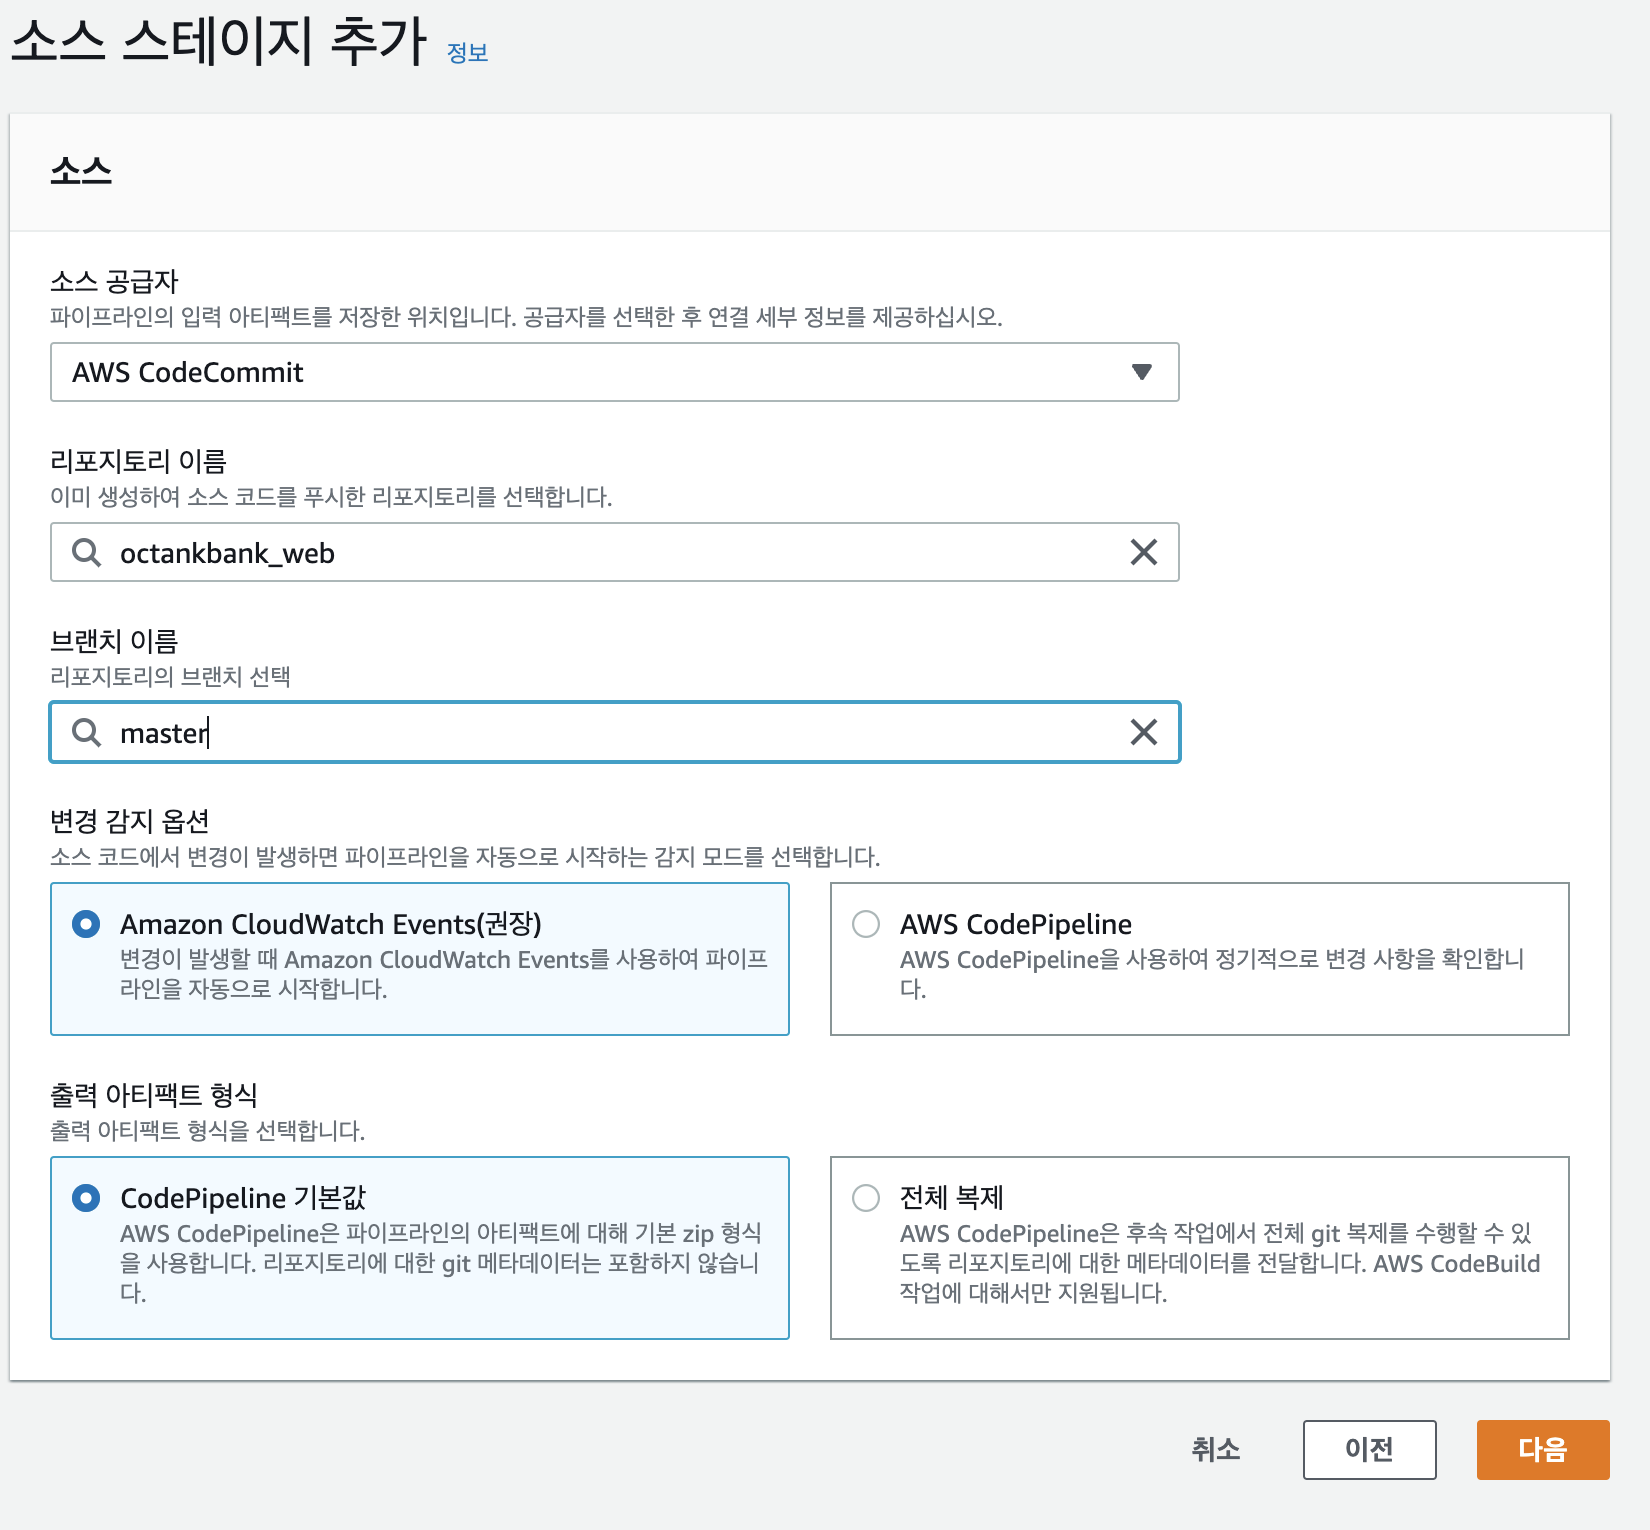Open the 정보 info link
This screenshot has width=1650, height=1530.
[467, 52]
